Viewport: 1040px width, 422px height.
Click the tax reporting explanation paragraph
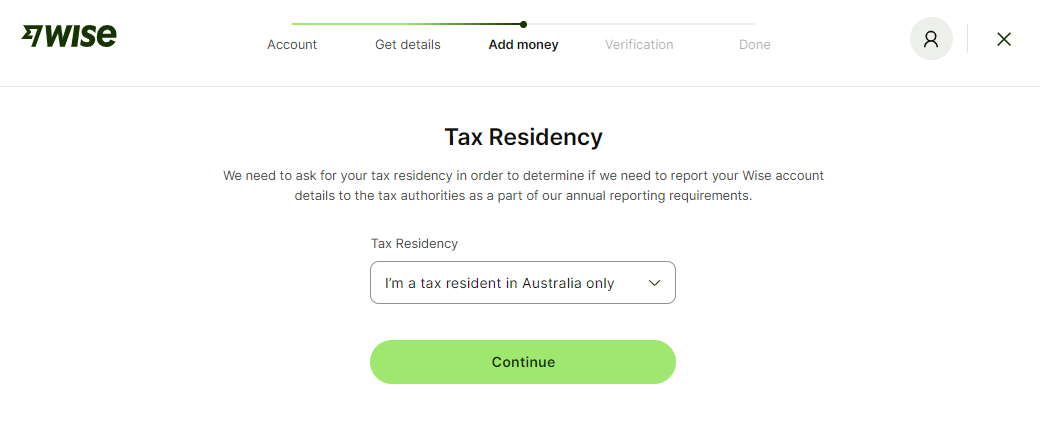(x=523, y=186)
